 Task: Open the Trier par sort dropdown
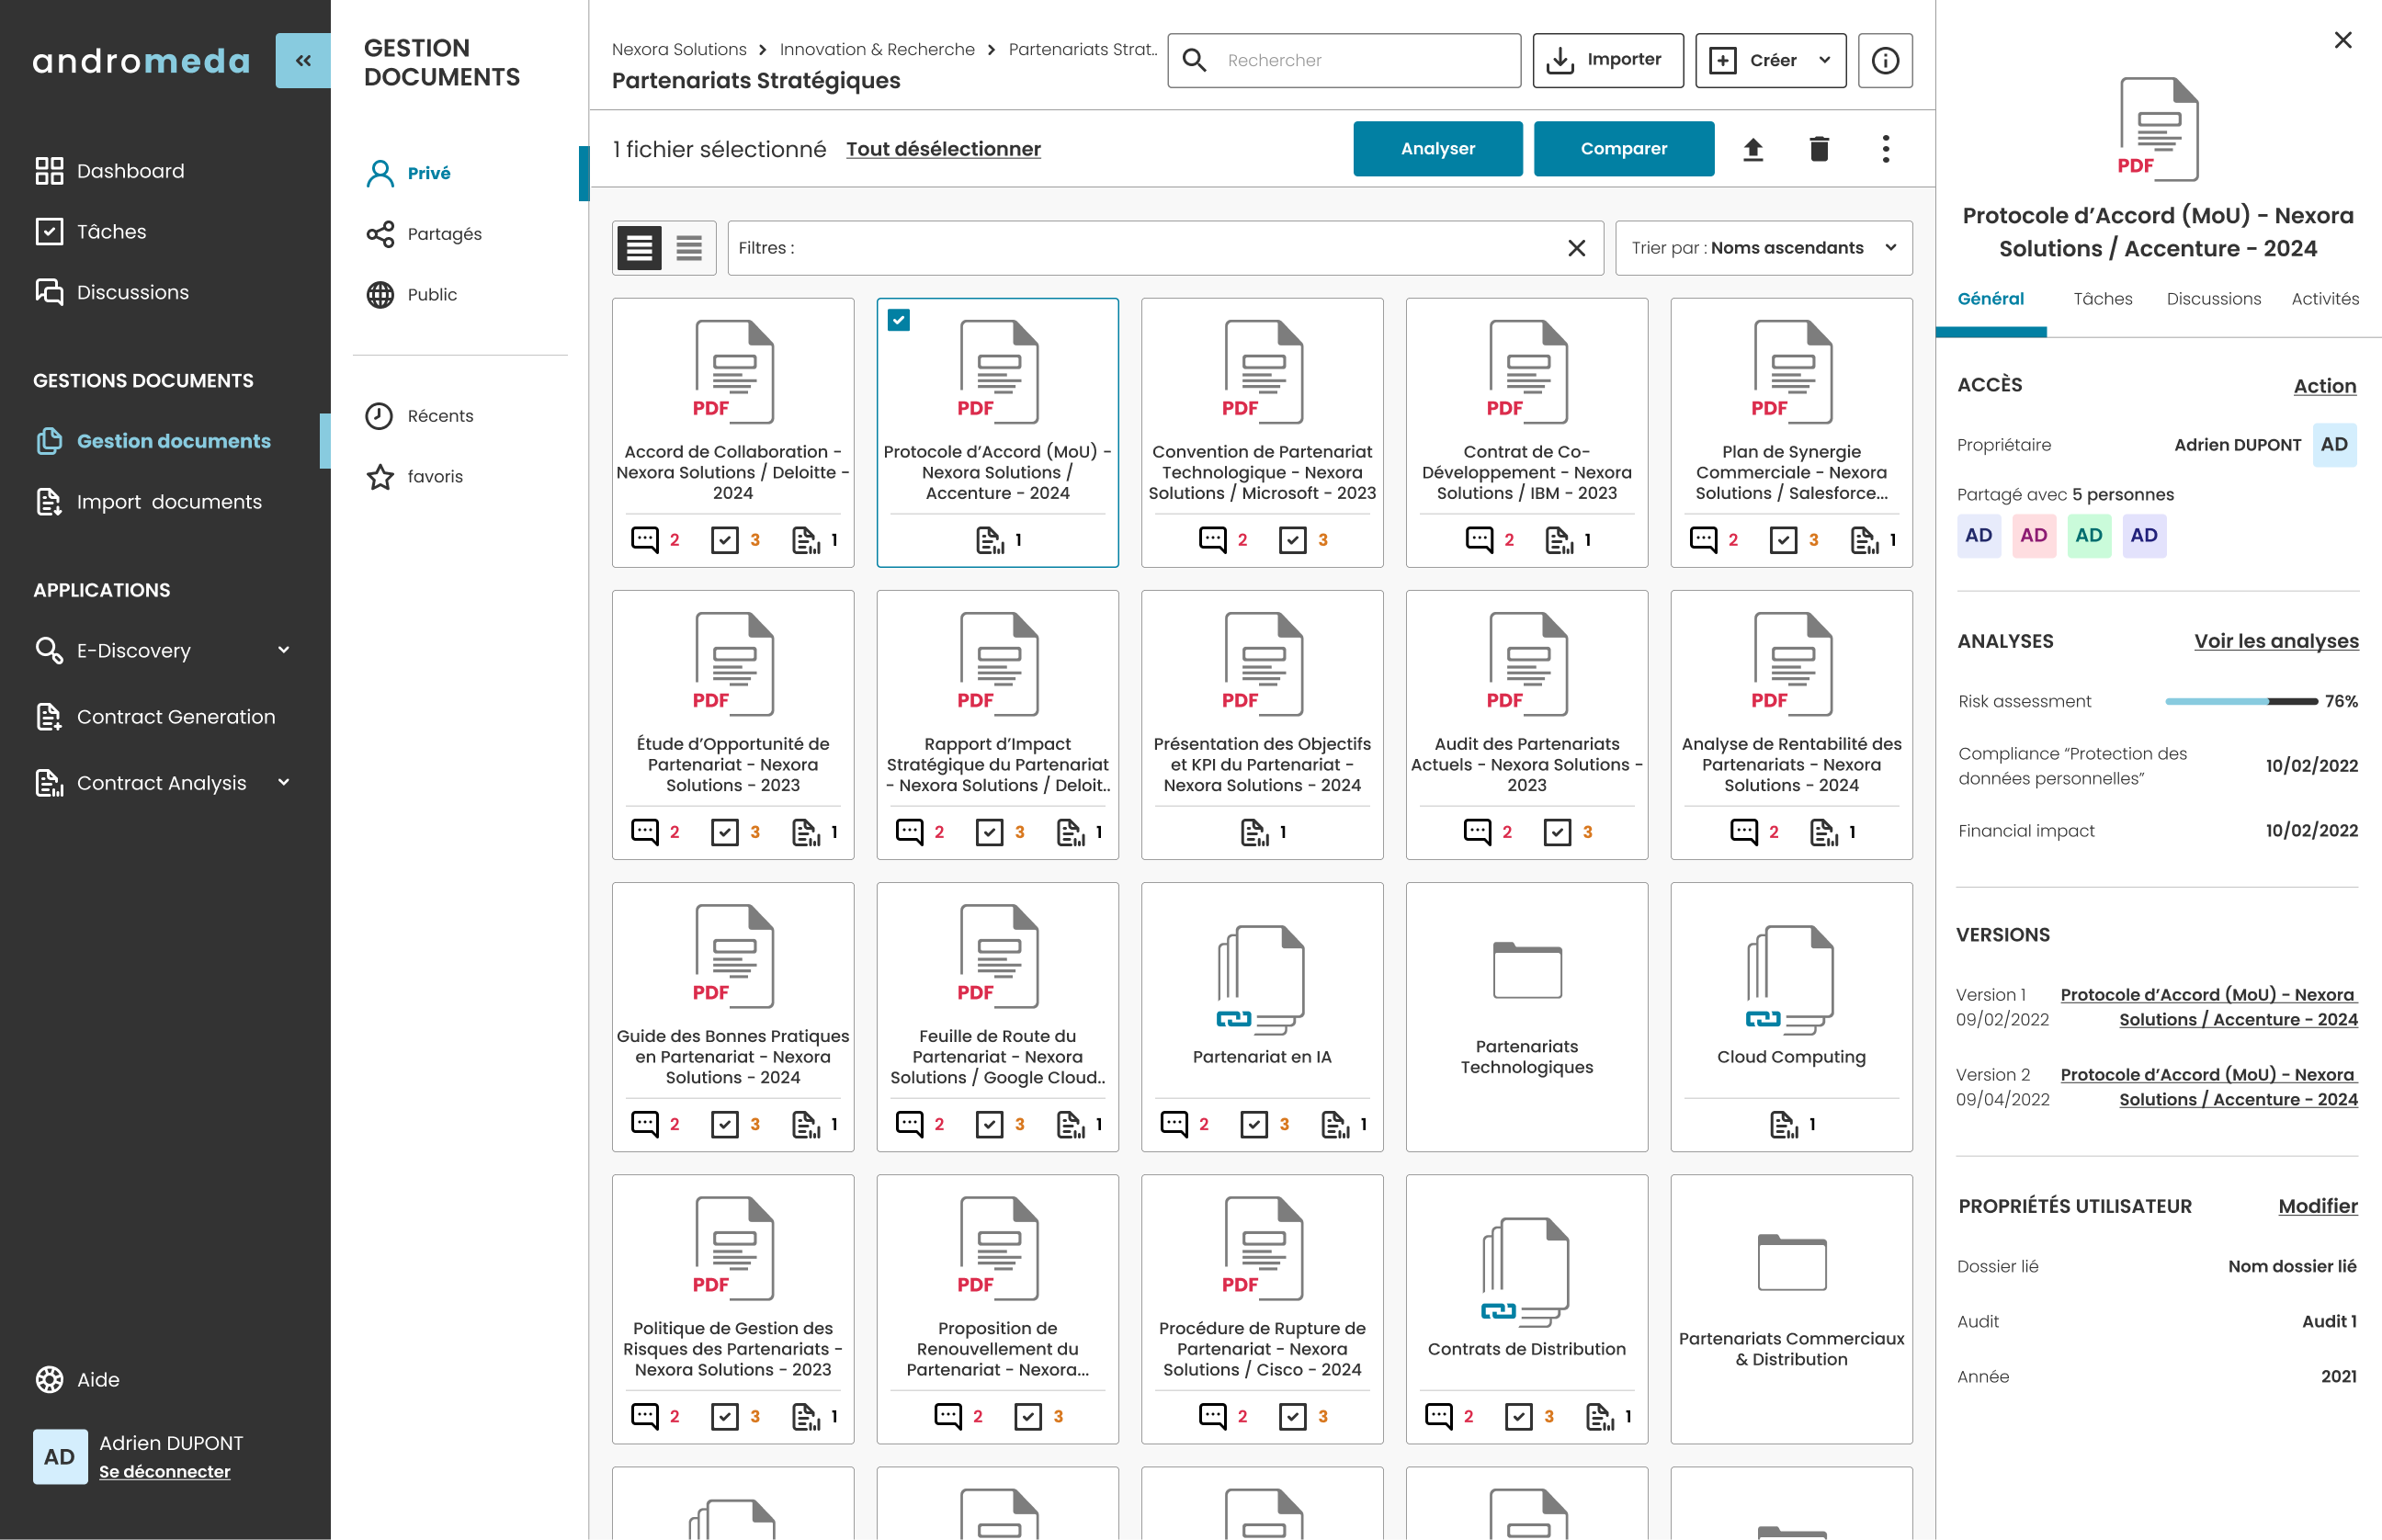(x=1764, y=247)
